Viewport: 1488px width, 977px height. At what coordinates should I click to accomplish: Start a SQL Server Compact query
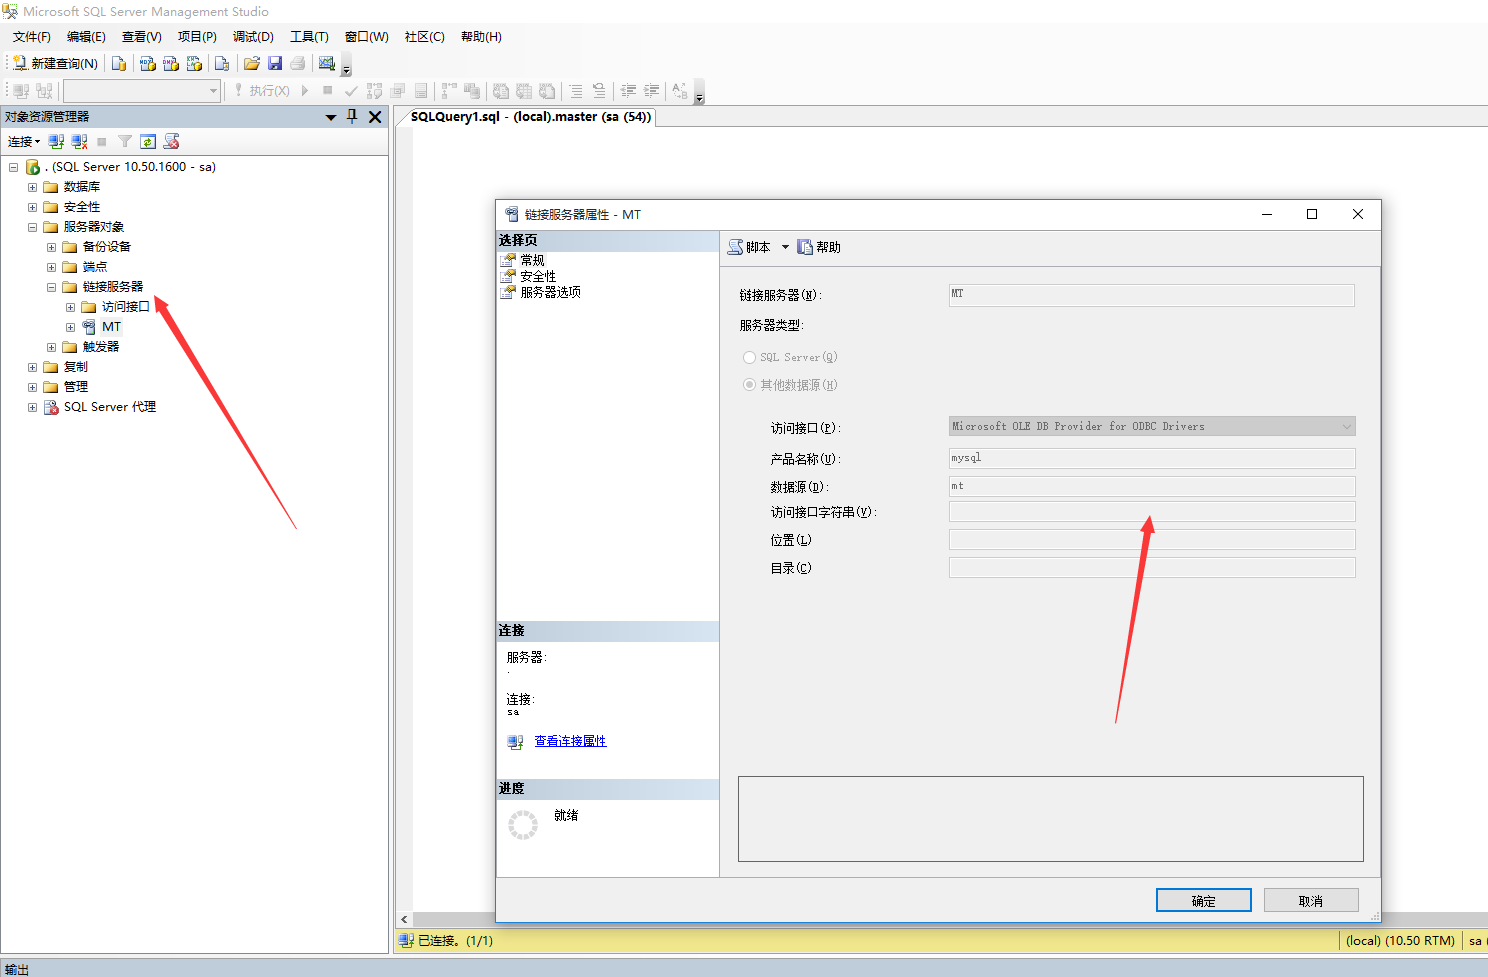pos(222,63)
